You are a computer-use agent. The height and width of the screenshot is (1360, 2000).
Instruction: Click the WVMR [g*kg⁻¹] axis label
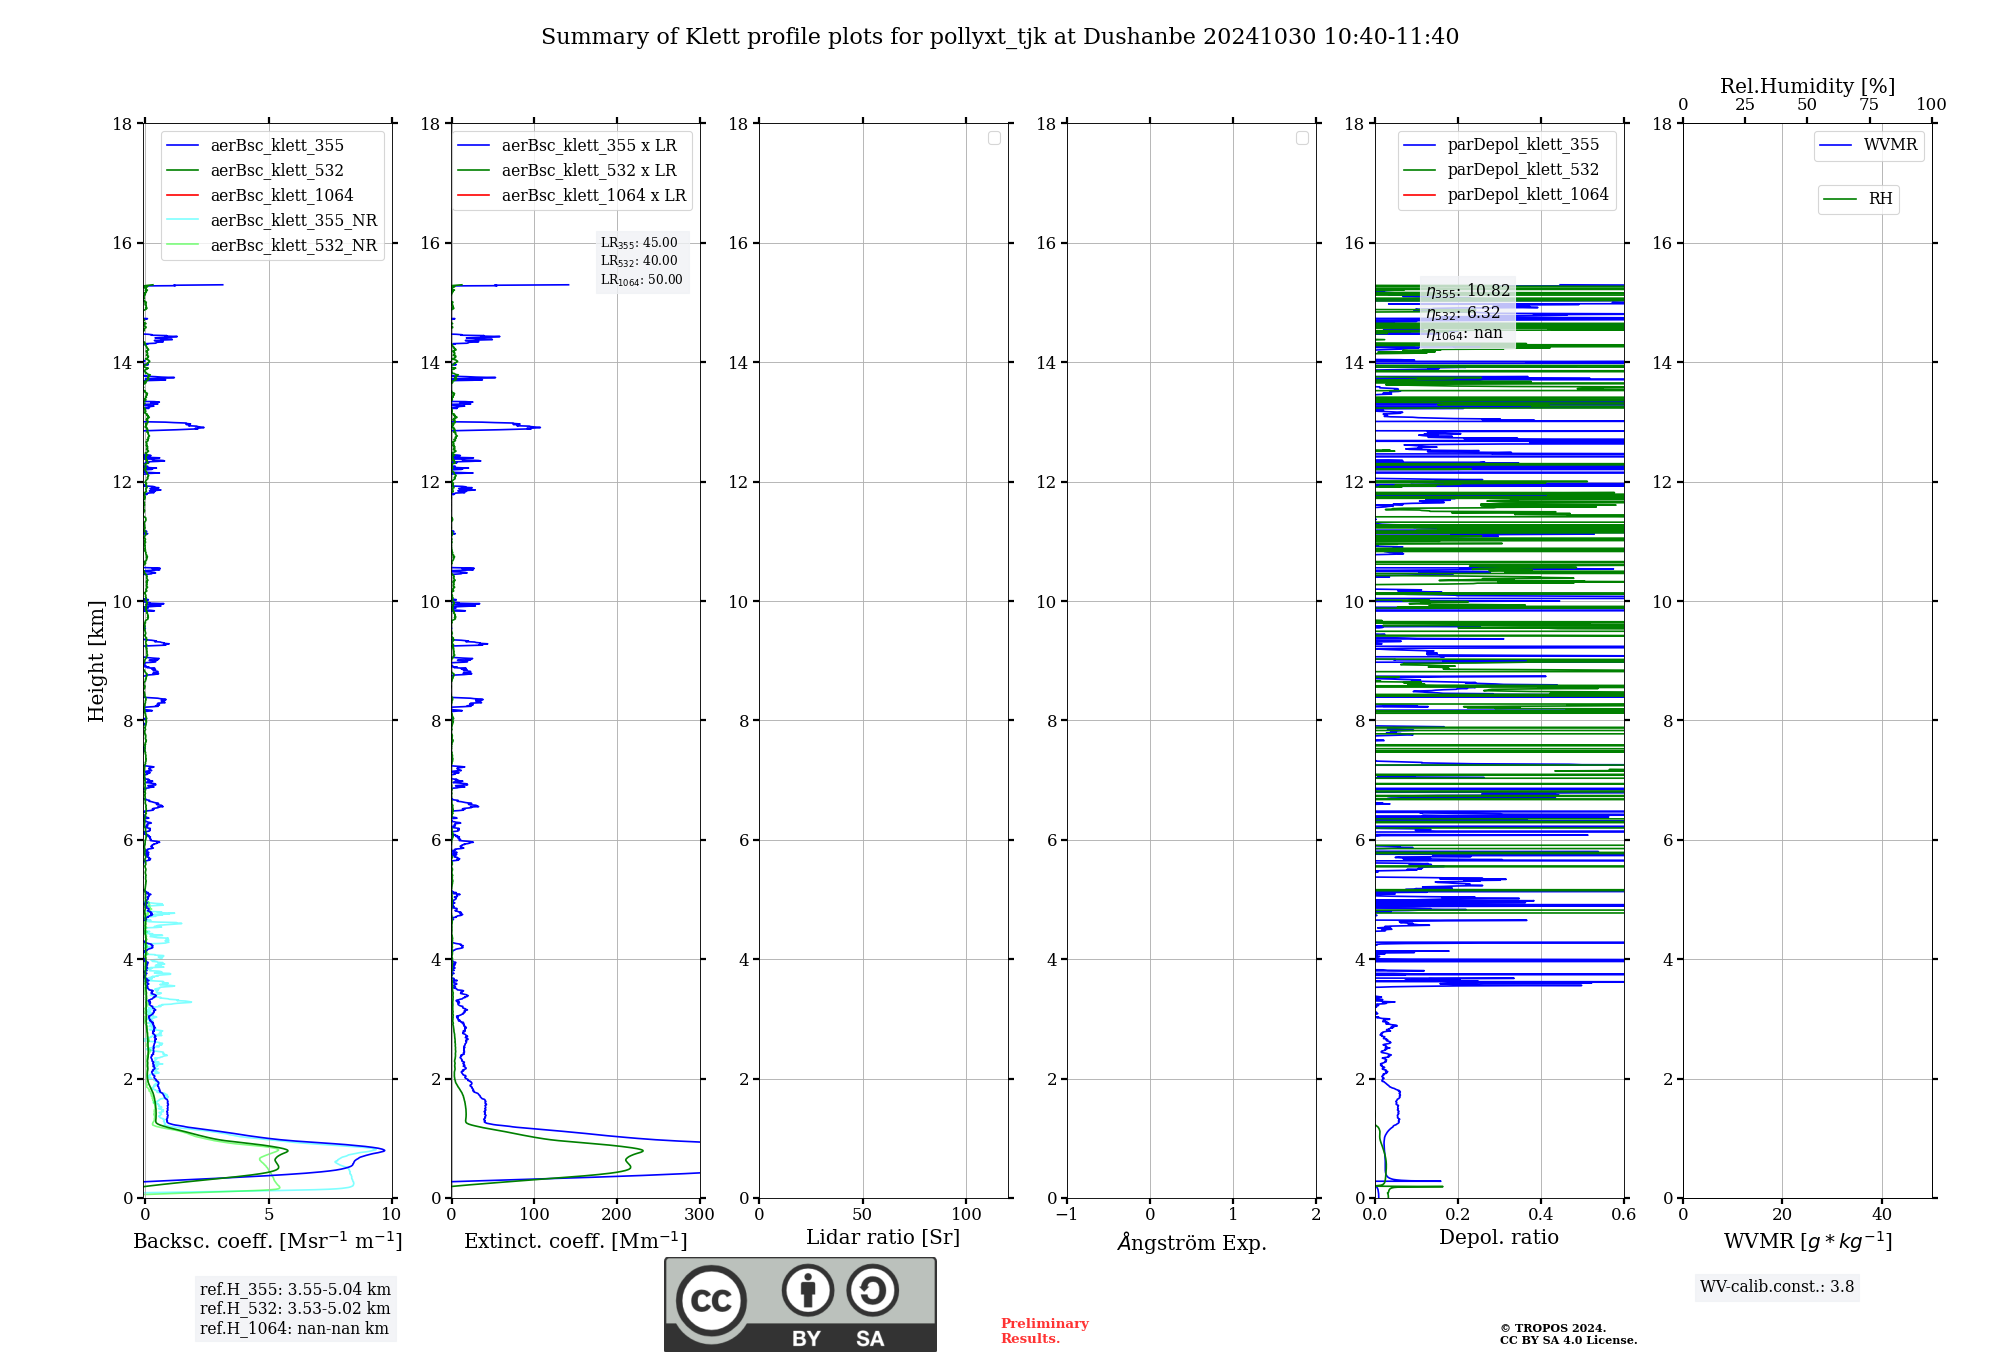tap(1808, 1241)
